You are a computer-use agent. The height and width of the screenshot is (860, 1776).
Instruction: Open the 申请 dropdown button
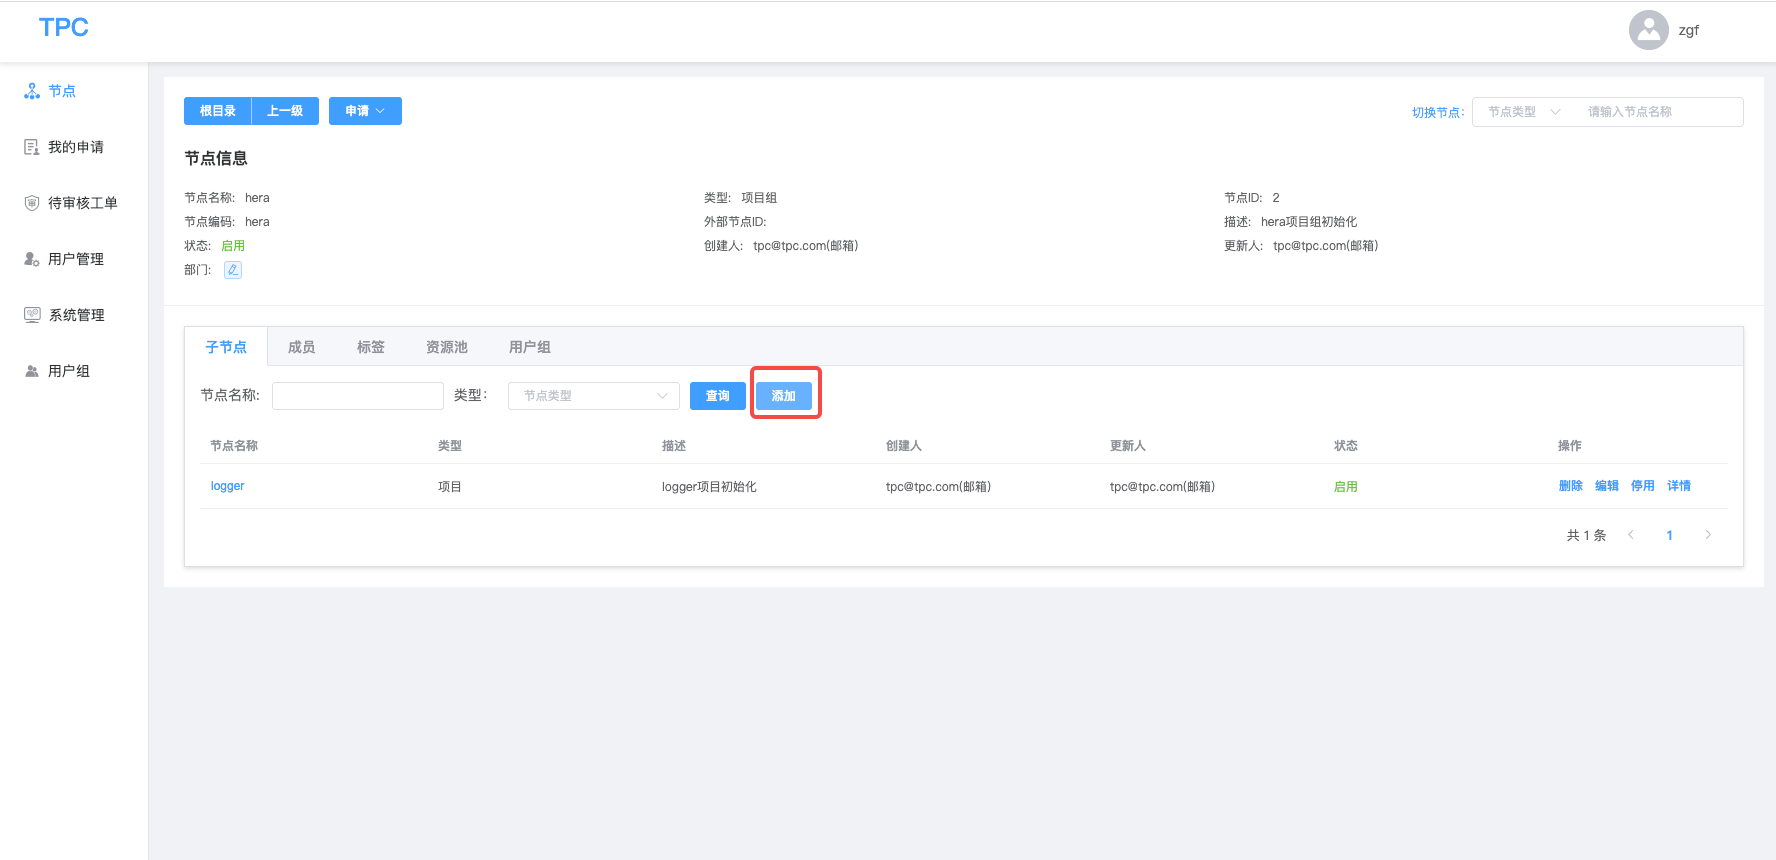[x=365, y=111]
